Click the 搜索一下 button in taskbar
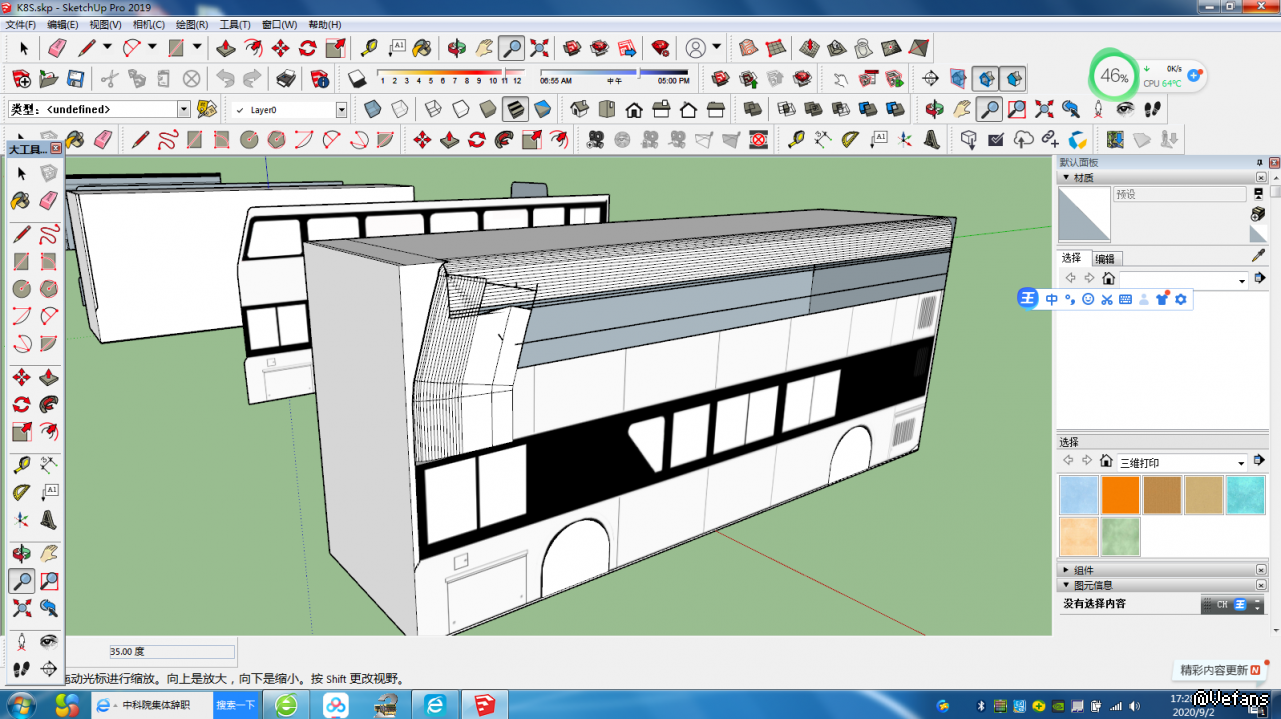The width and height of the screenshot is (1281, 719). pyautogui.click(x=236, y=705)
